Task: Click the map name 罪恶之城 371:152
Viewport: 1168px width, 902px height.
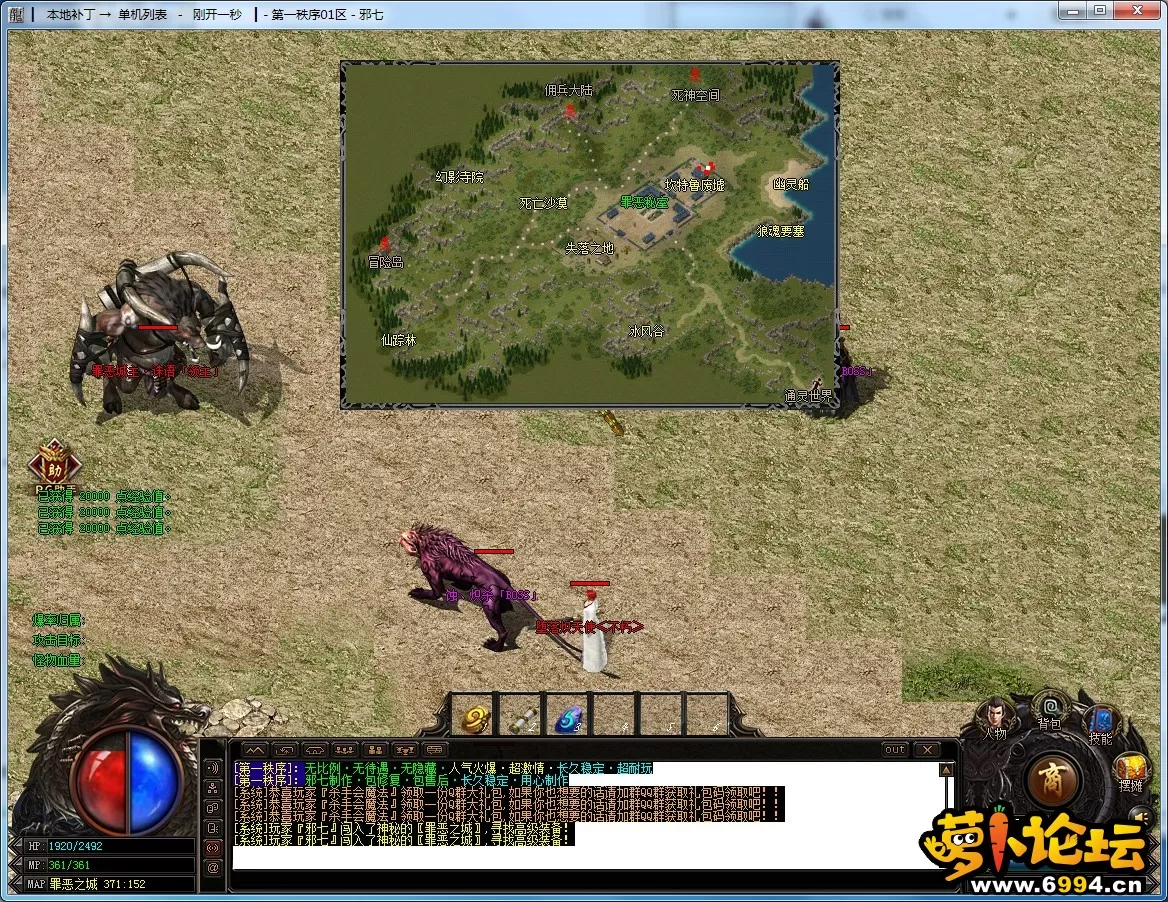Action: 98,884
